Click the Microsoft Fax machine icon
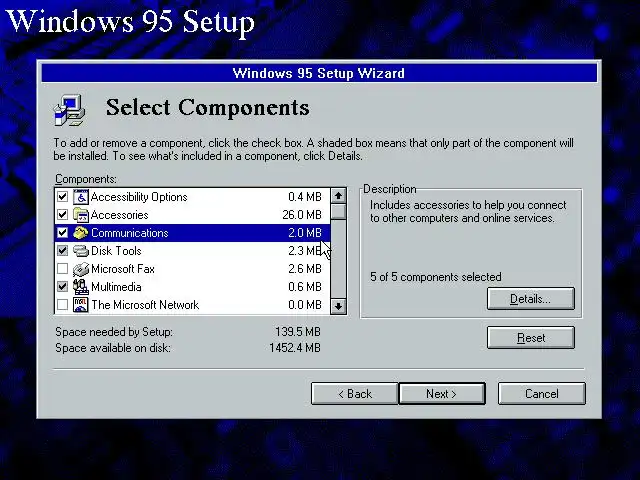Viewport: 640px width, 480px height. (x=81, y=269)
